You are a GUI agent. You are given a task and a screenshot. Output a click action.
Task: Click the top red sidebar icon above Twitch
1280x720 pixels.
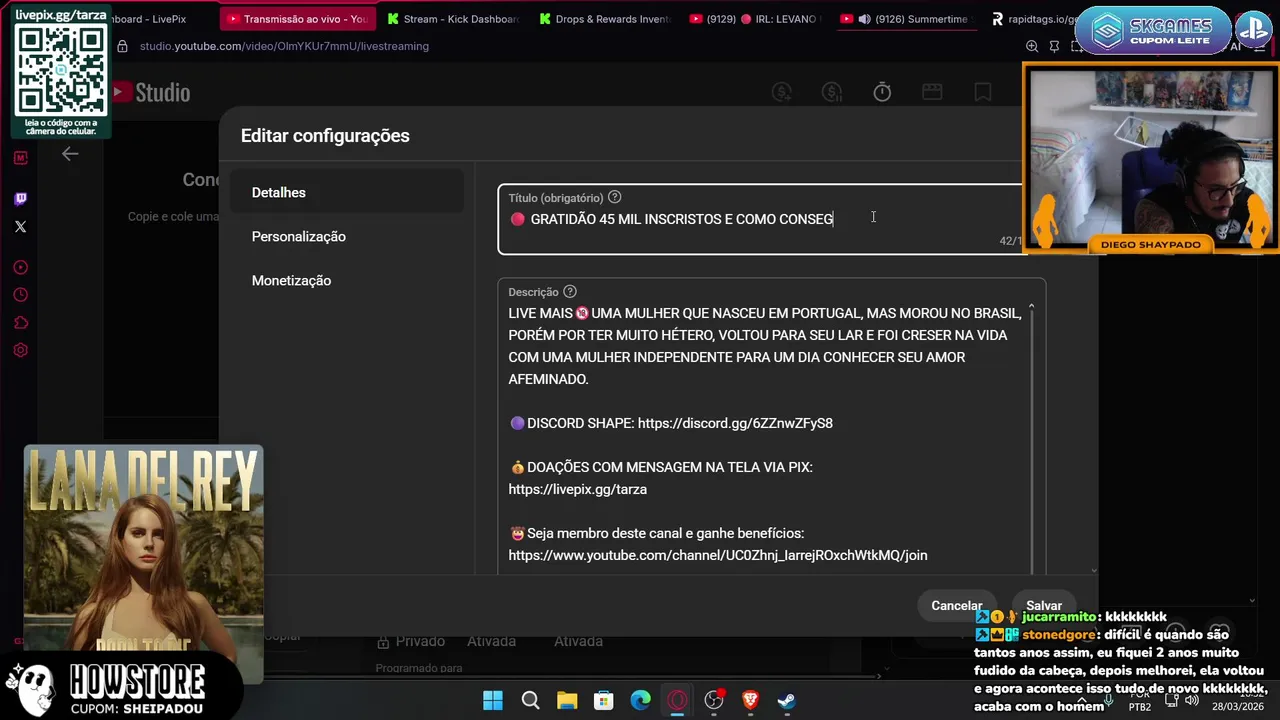(x=21, y=158)
